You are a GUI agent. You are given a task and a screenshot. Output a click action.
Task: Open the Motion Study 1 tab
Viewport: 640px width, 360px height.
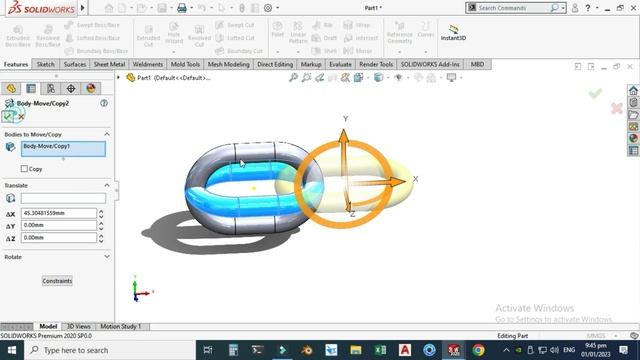(120, 326)
